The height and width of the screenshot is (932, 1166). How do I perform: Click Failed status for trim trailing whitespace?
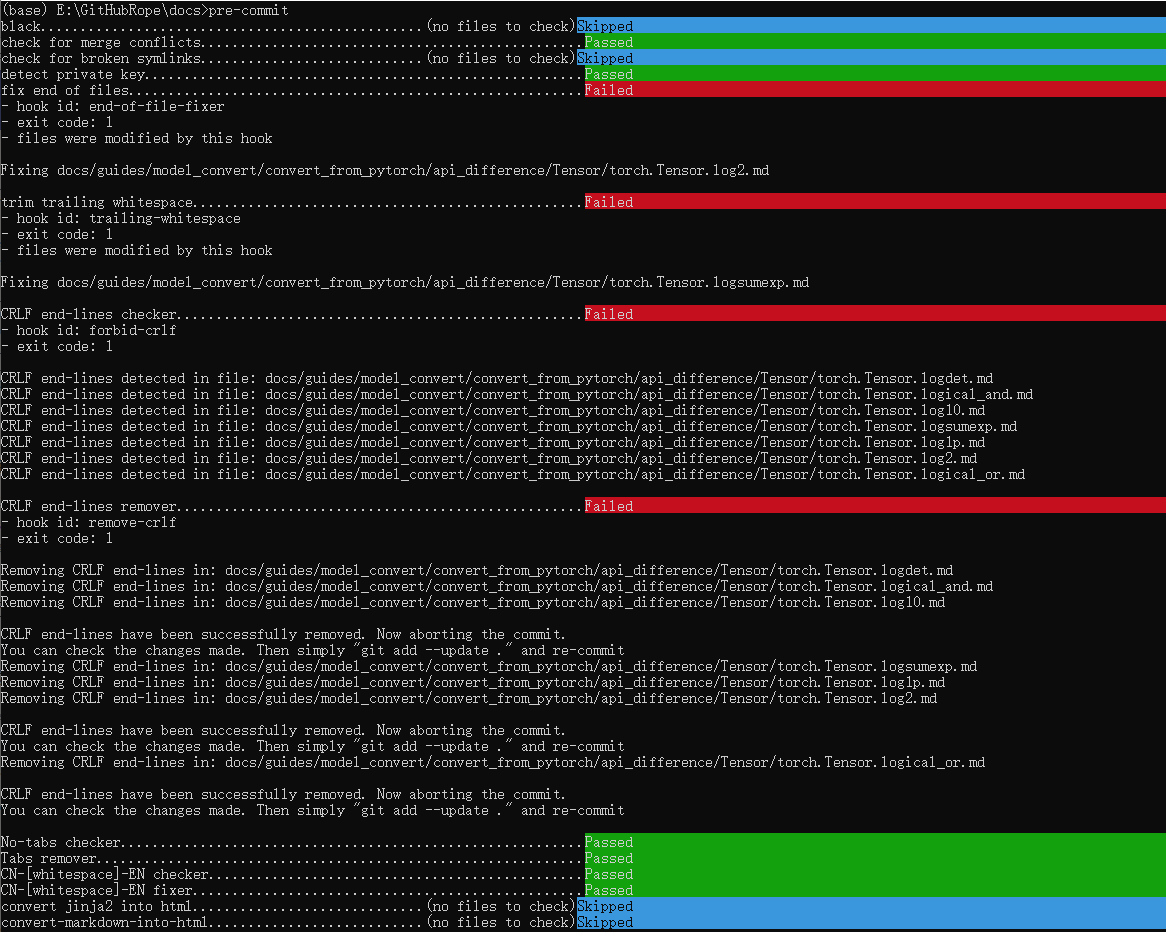tap(608, 202)
